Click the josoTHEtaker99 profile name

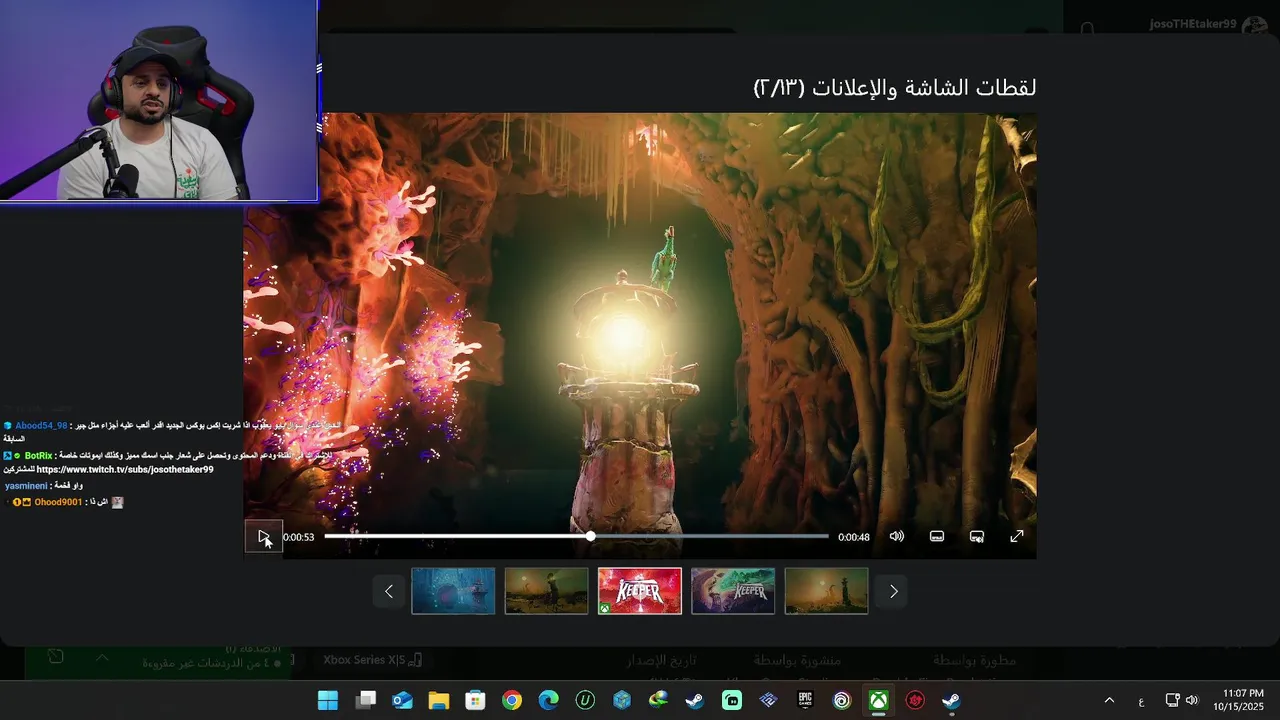click(1192, 24)
